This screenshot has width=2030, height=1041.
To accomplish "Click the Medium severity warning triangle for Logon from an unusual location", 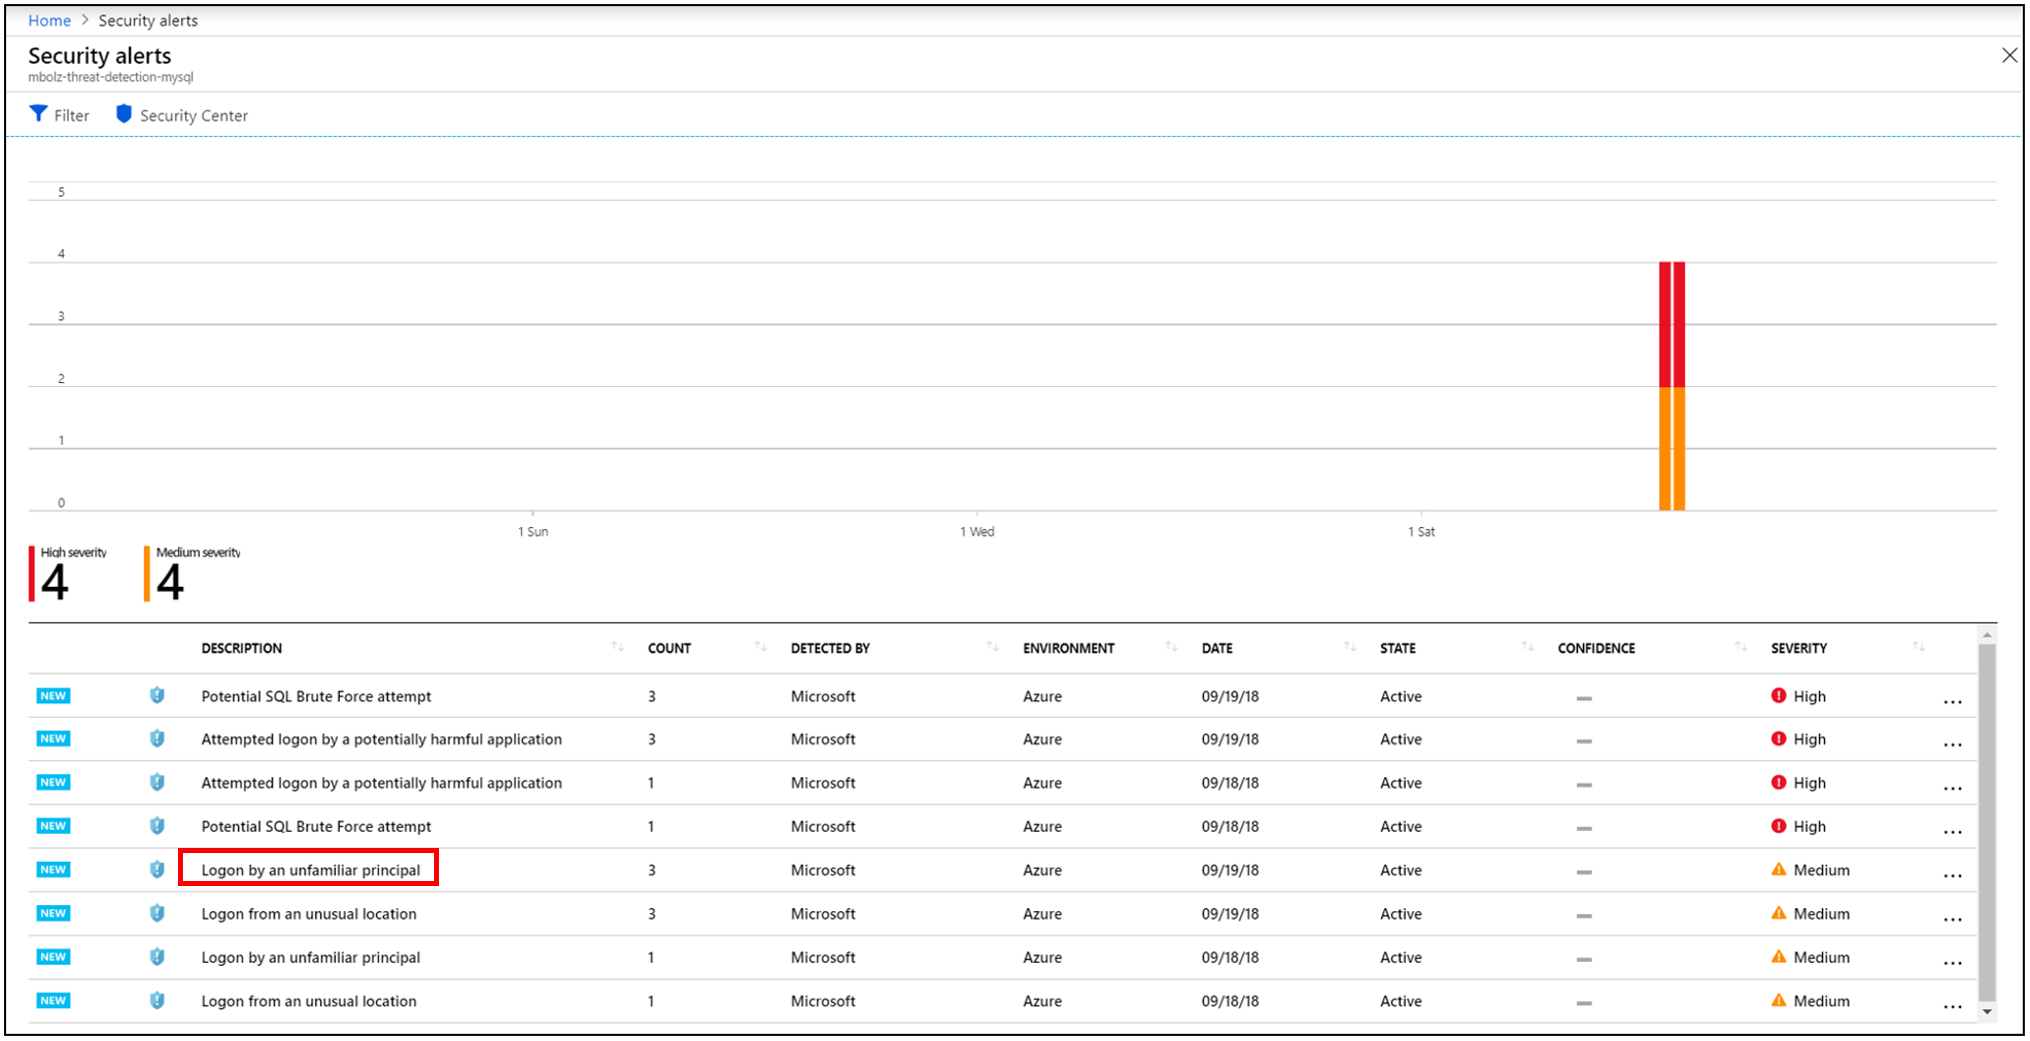I will click(x=1779, y=913).
